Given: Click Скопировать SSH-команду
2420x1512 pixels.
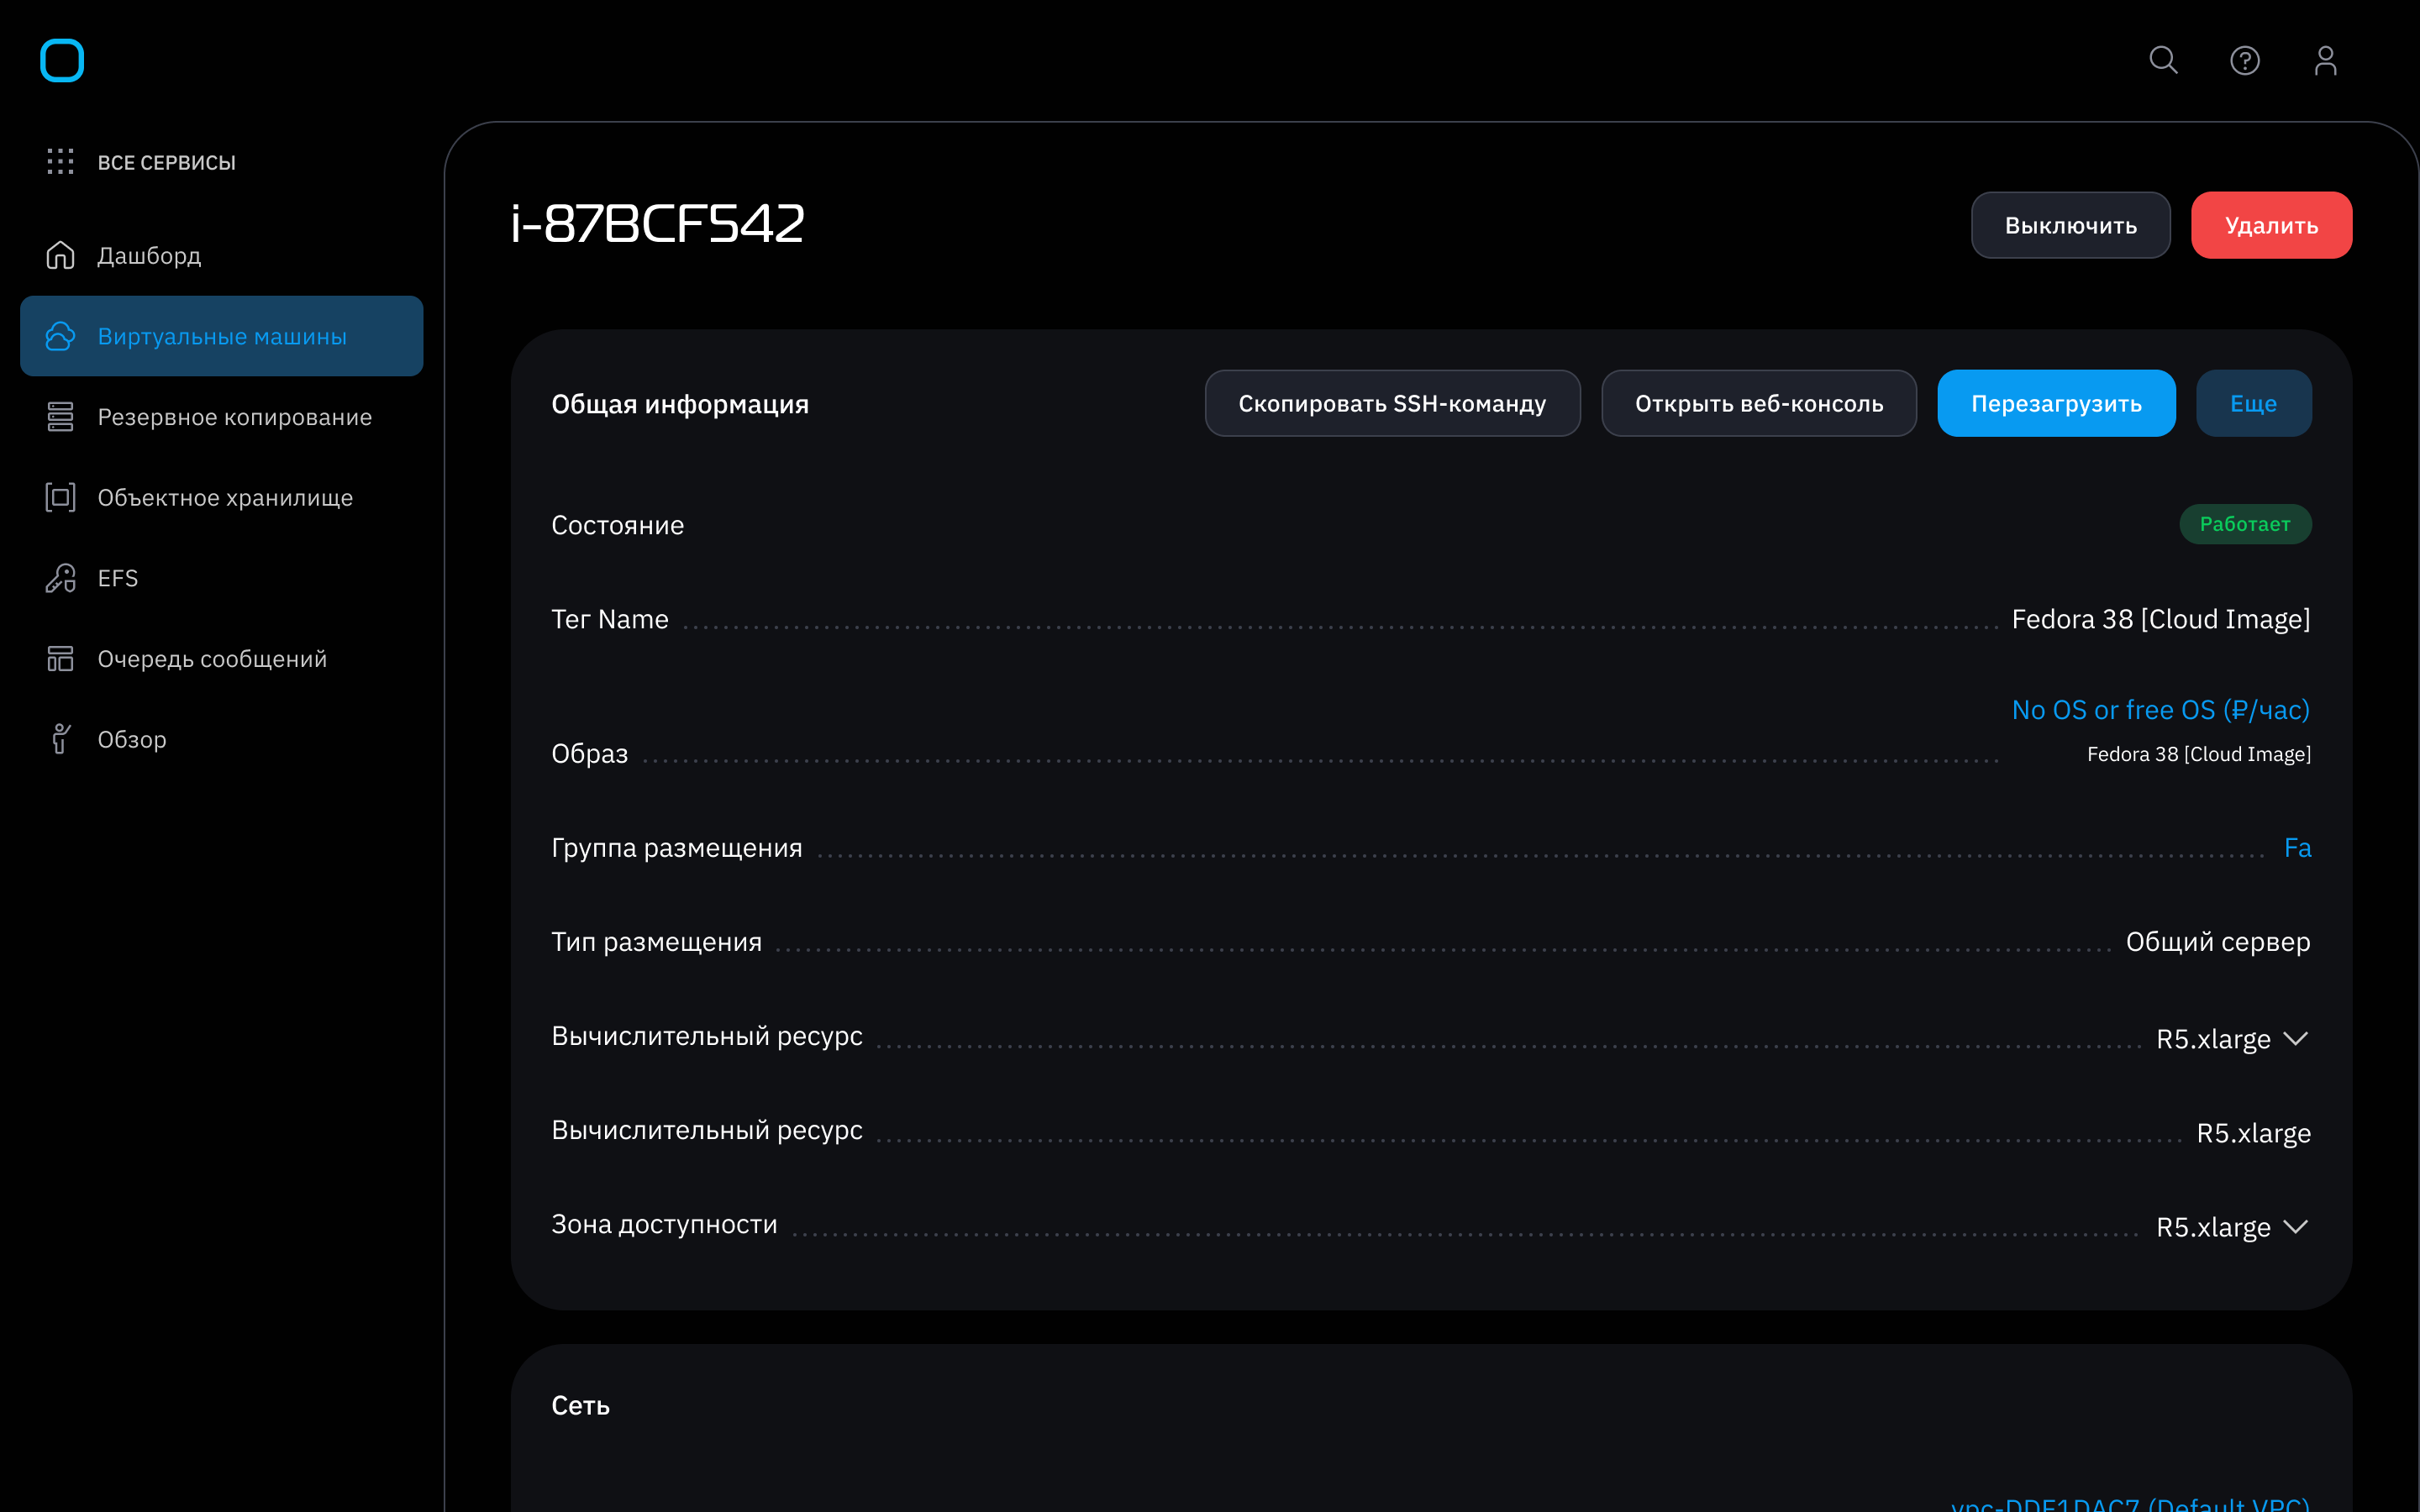Looking at the screenshot, I should pyautogui.click(x=1392, y=403).
